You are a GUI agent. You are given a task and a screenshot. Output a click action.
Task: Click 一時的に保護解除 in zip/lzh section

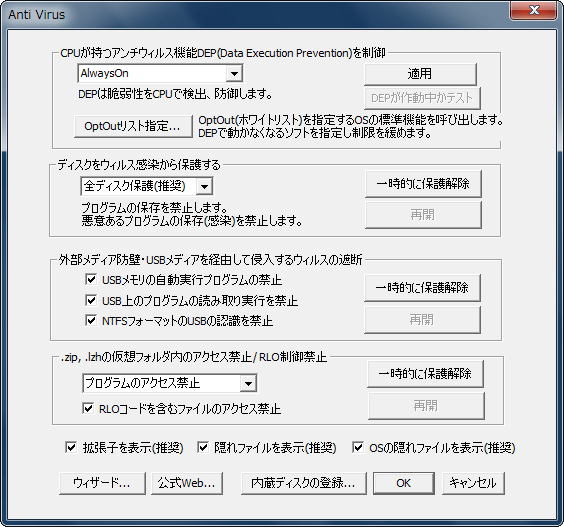pos(425,374)
